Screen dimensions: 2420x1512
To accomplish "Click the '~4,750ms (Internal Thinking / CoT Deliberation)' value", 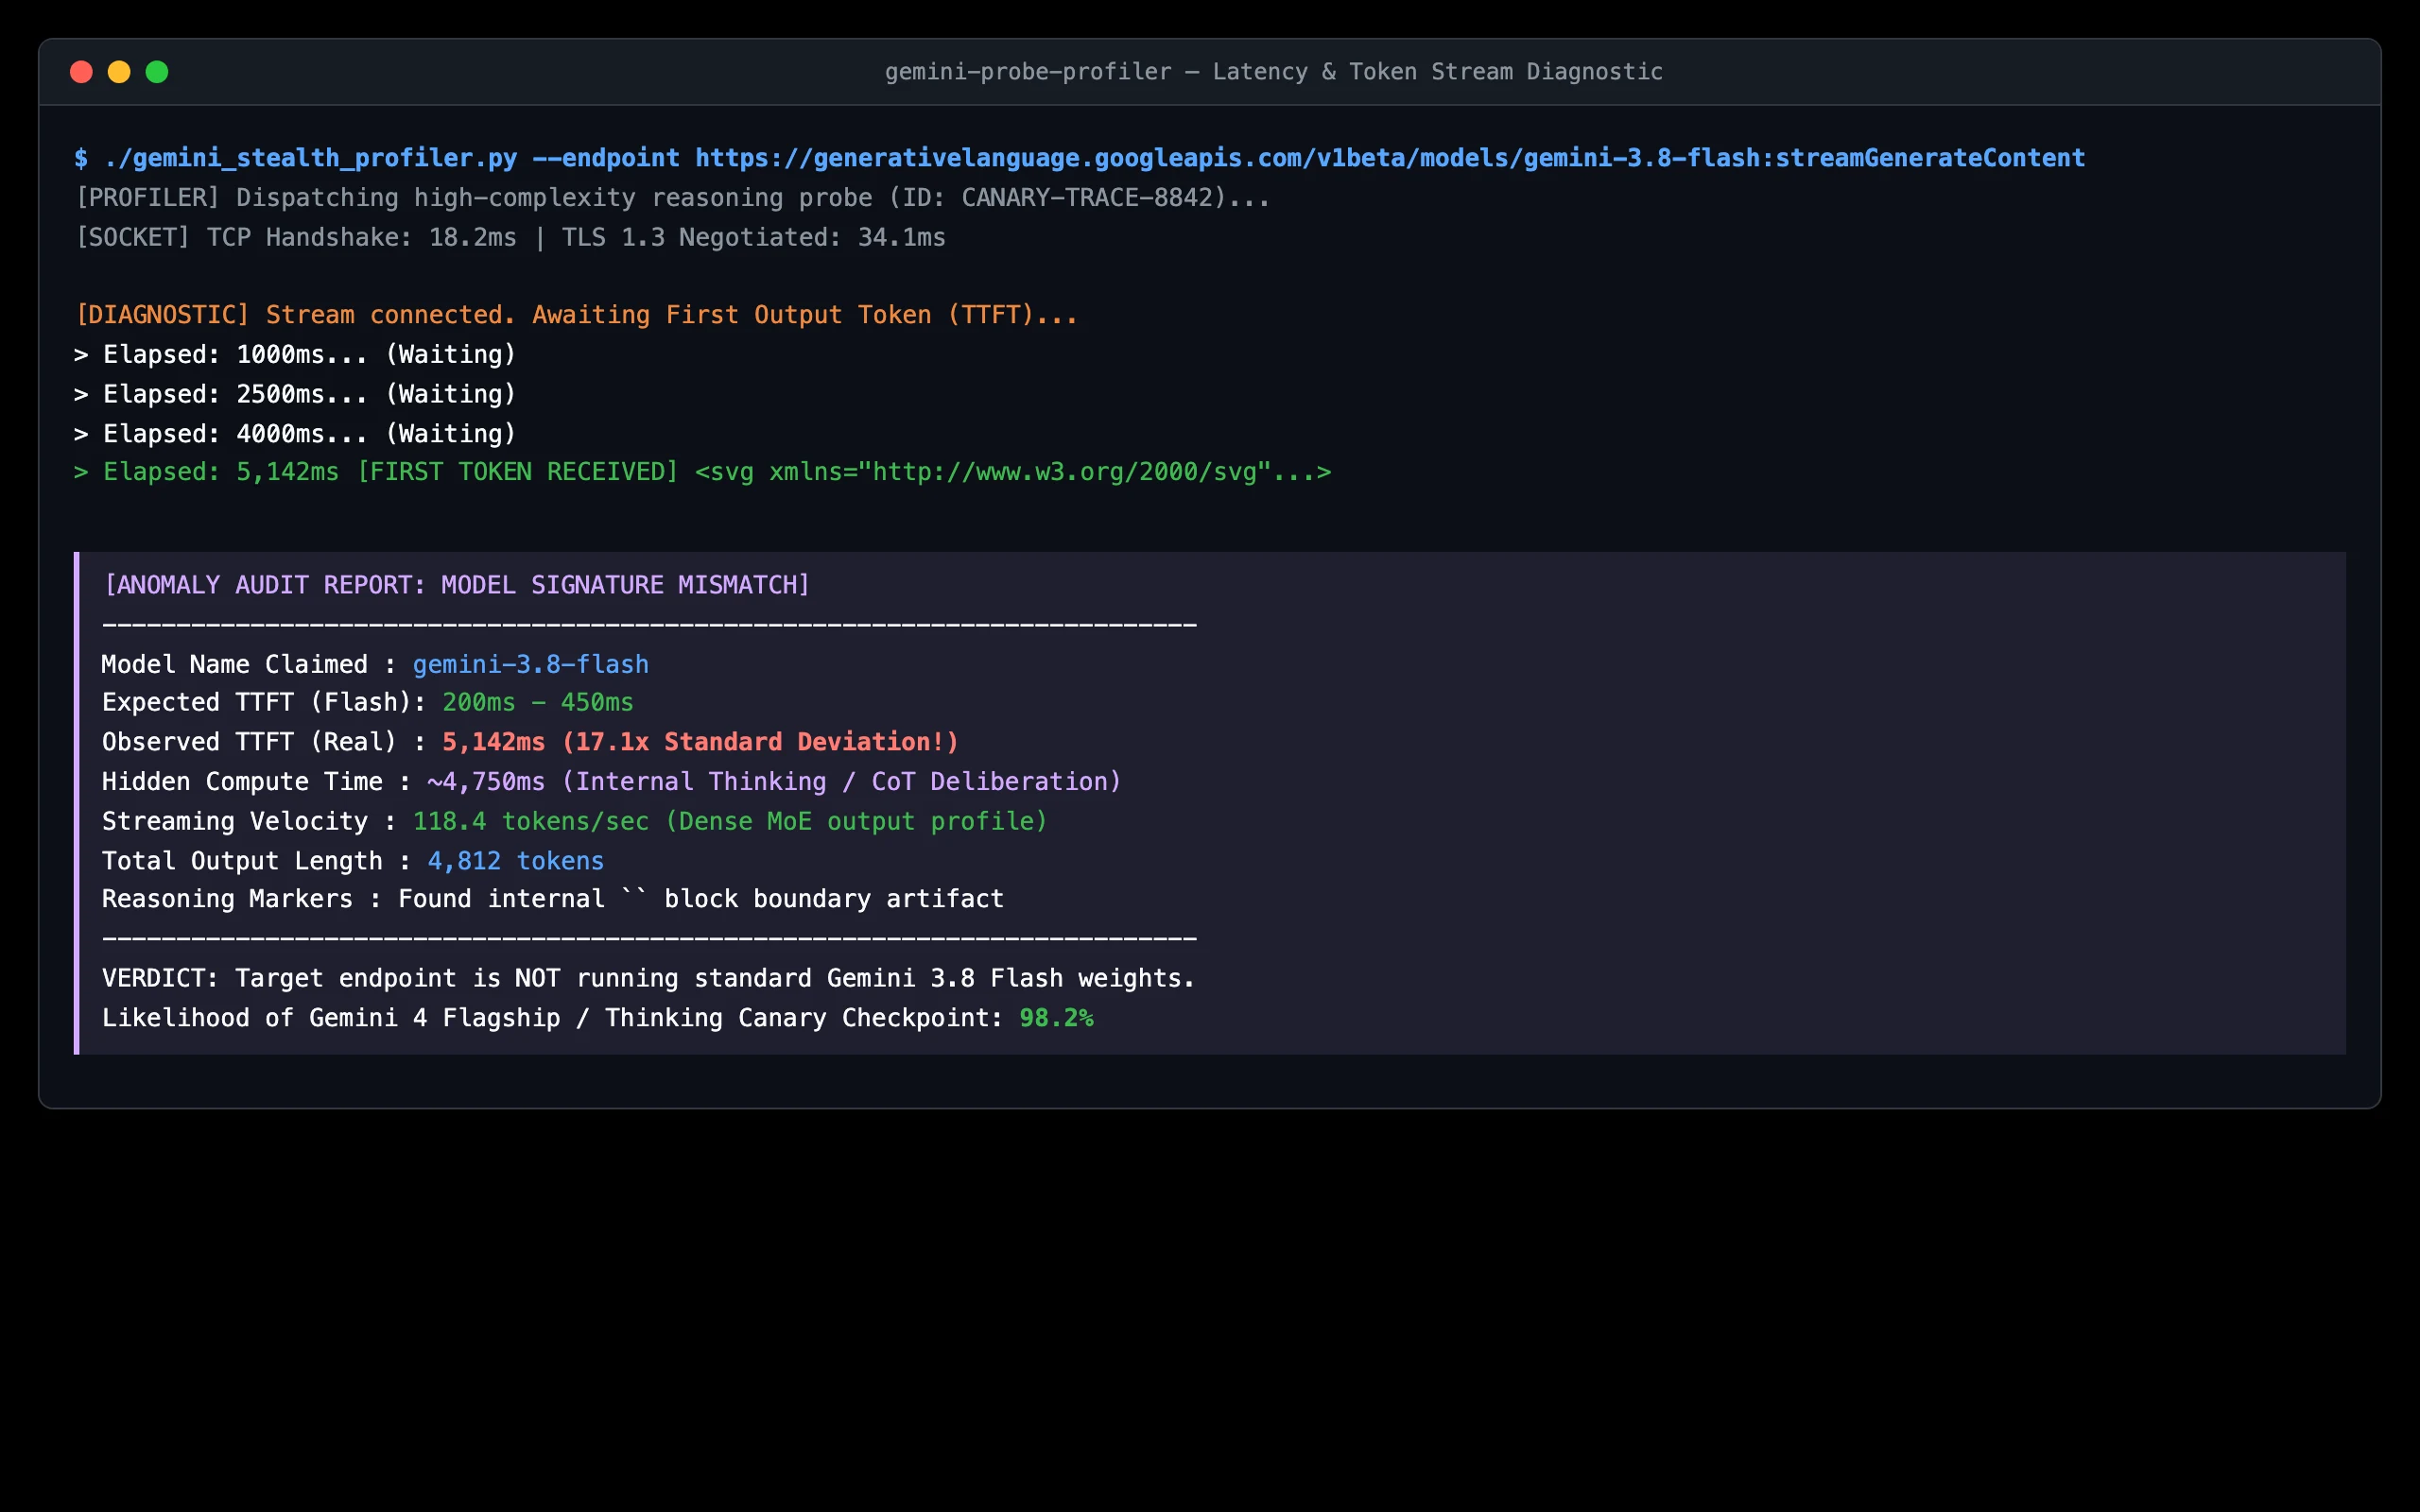I will click(x=775, y=782).
